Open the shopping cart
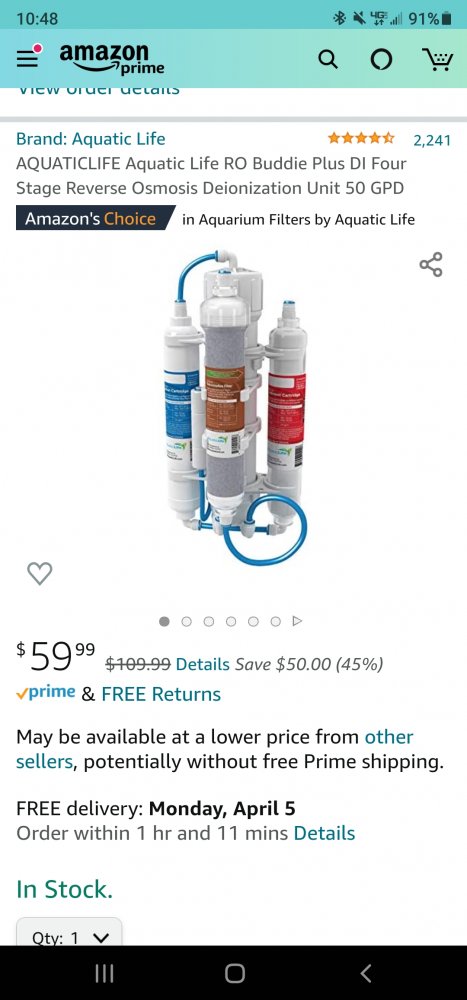The height and width of the screenshot is (1000, 467). [x=438, y=59]
